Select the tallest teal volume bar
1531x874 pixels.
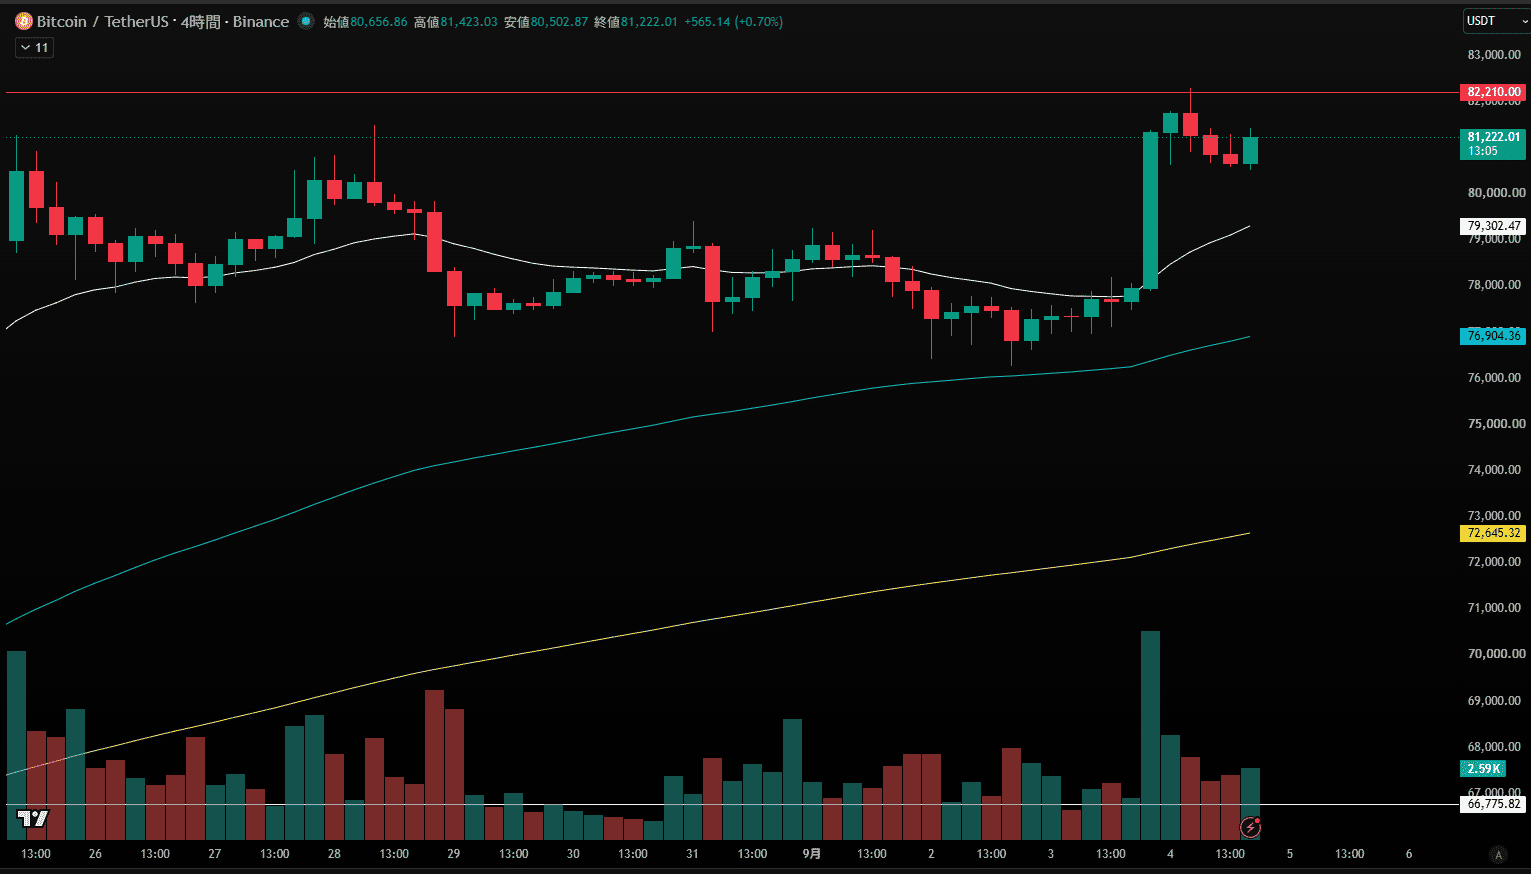coord(1151,735)
